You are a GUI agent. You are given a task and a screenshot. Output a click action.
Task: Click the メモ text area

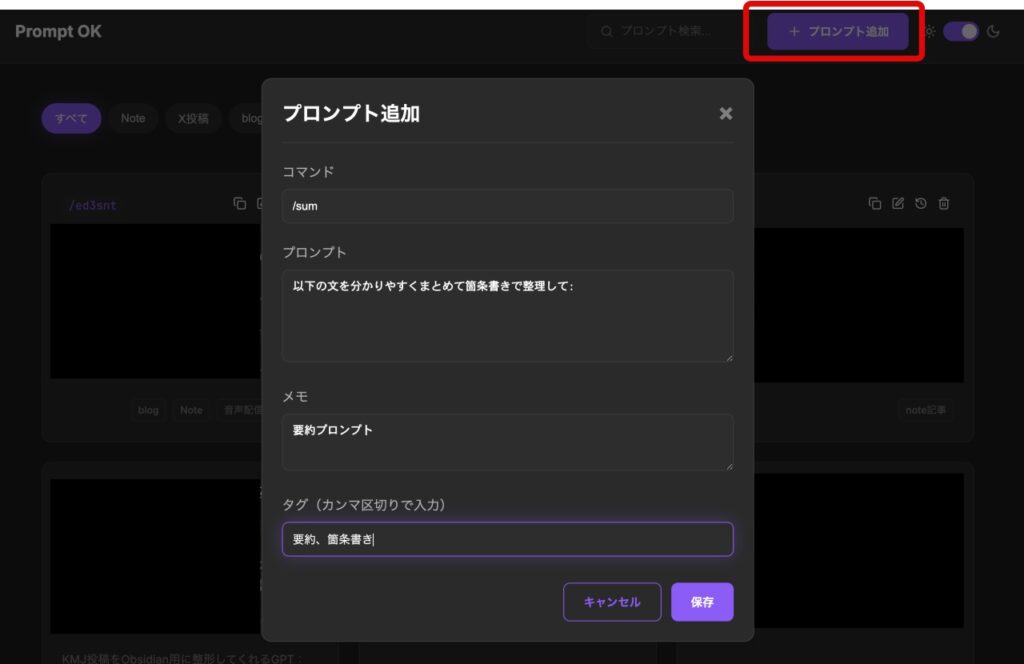(x=507, y=442)
